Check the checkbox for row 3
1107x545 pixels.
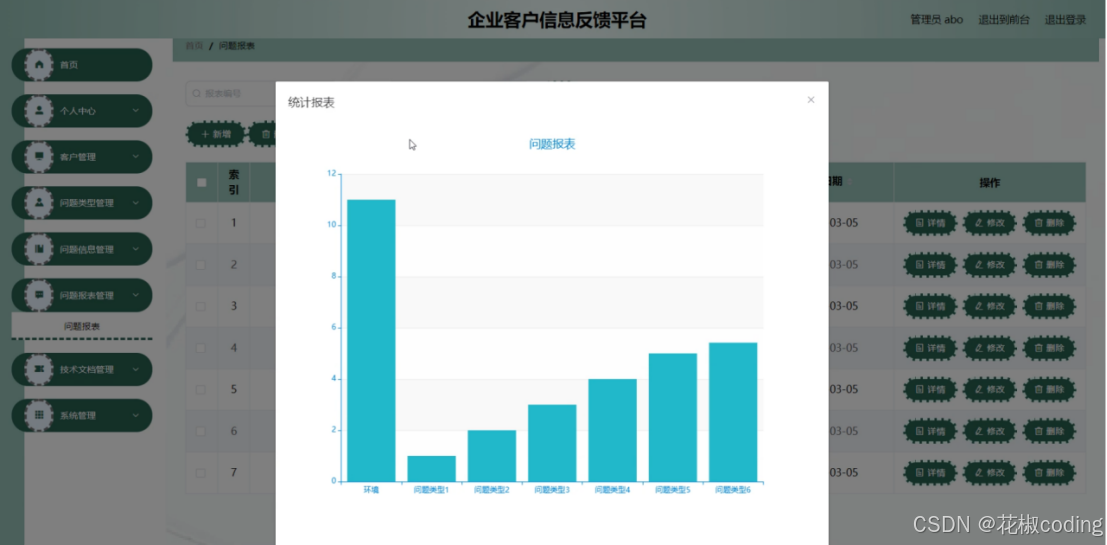[201, 306]
